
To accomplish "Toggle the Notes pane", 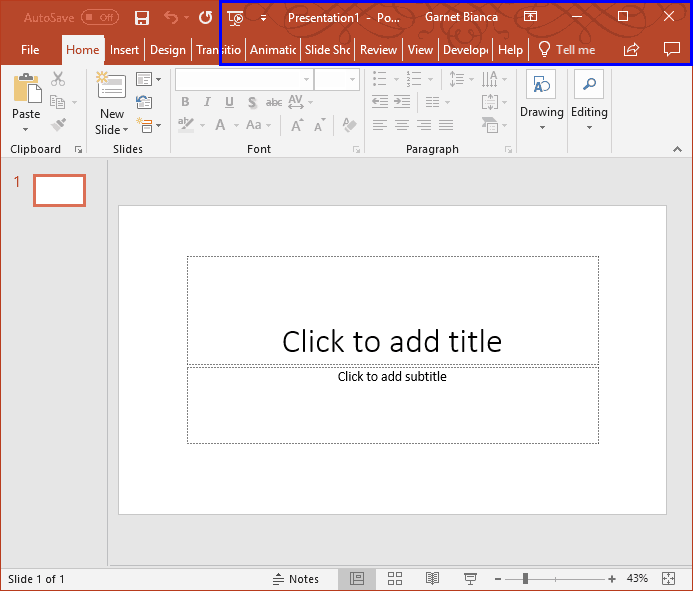I will click(x=296, y=579).
